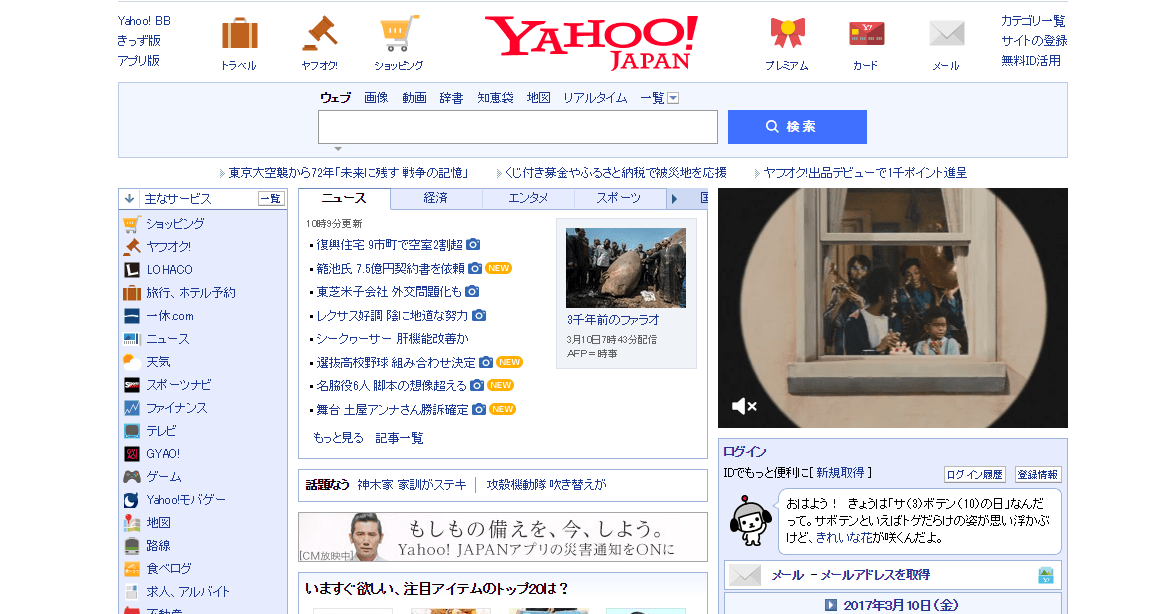Click the 一休.com sidebar icon

point(132,316)
